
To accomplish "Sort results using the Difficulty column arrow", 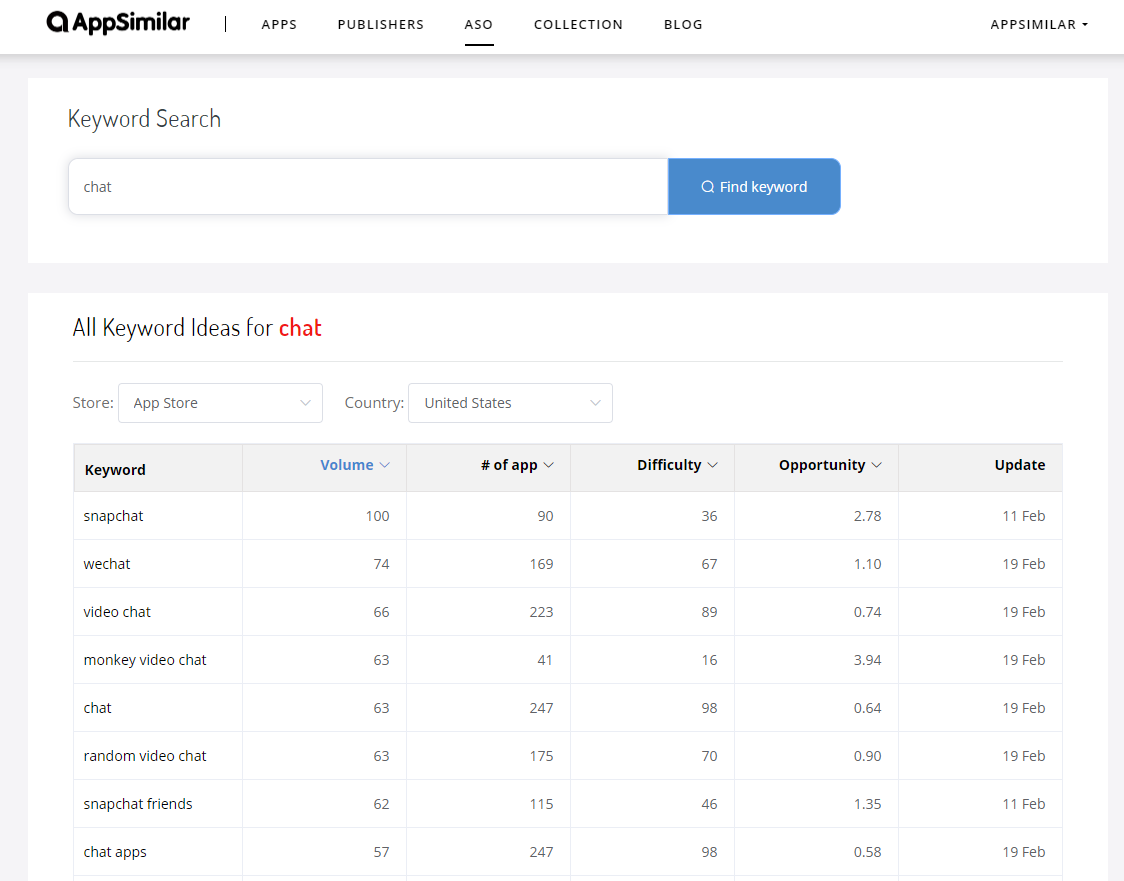I will click(x=711, y=464).
